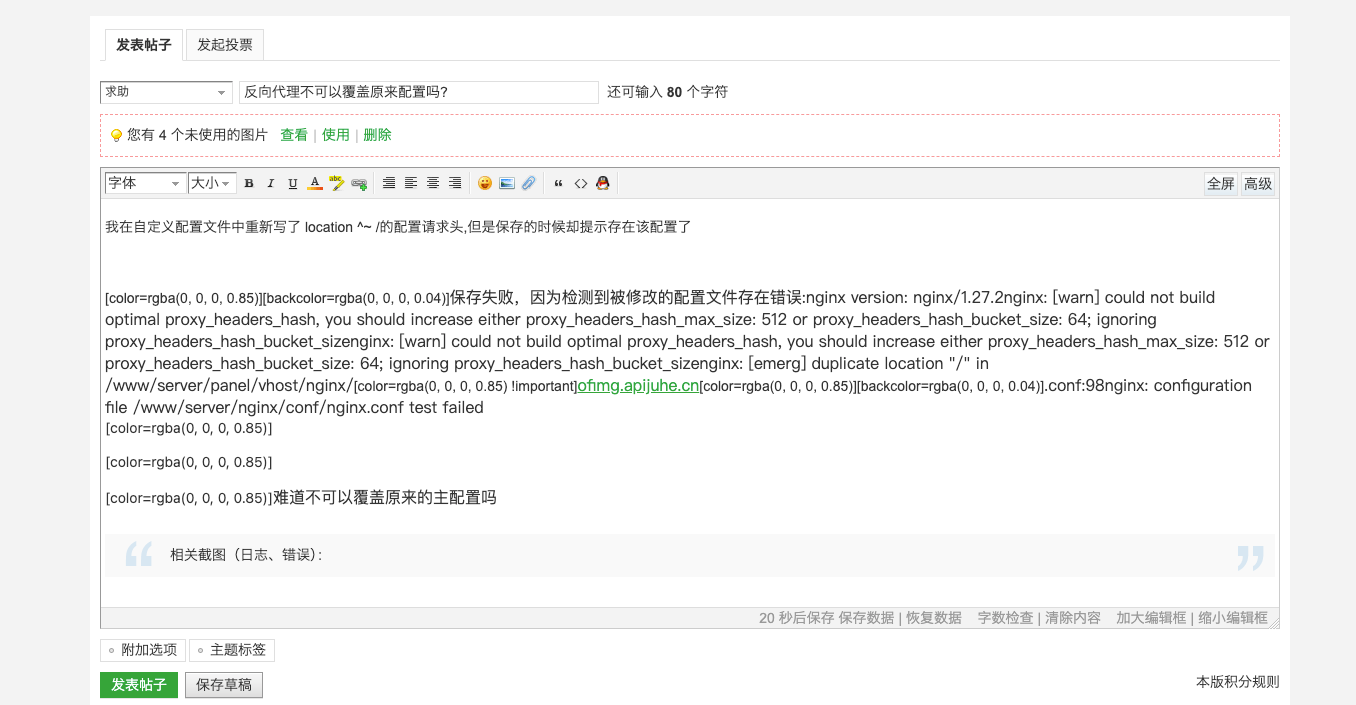Switch editor to 全屏 mode
The width and height of the screenshot is (1356, 705).
click(1221, 183)
